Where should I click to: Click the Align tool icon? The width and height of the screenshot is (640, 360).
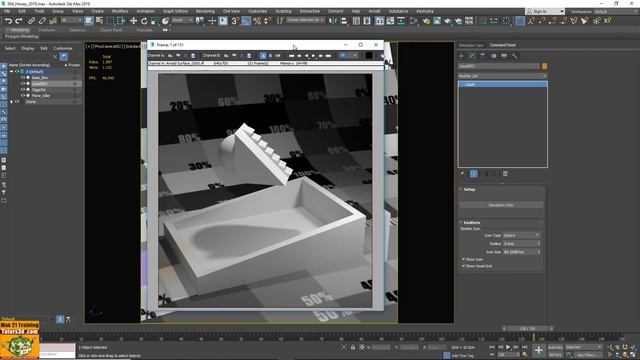(x=344, y=20)
